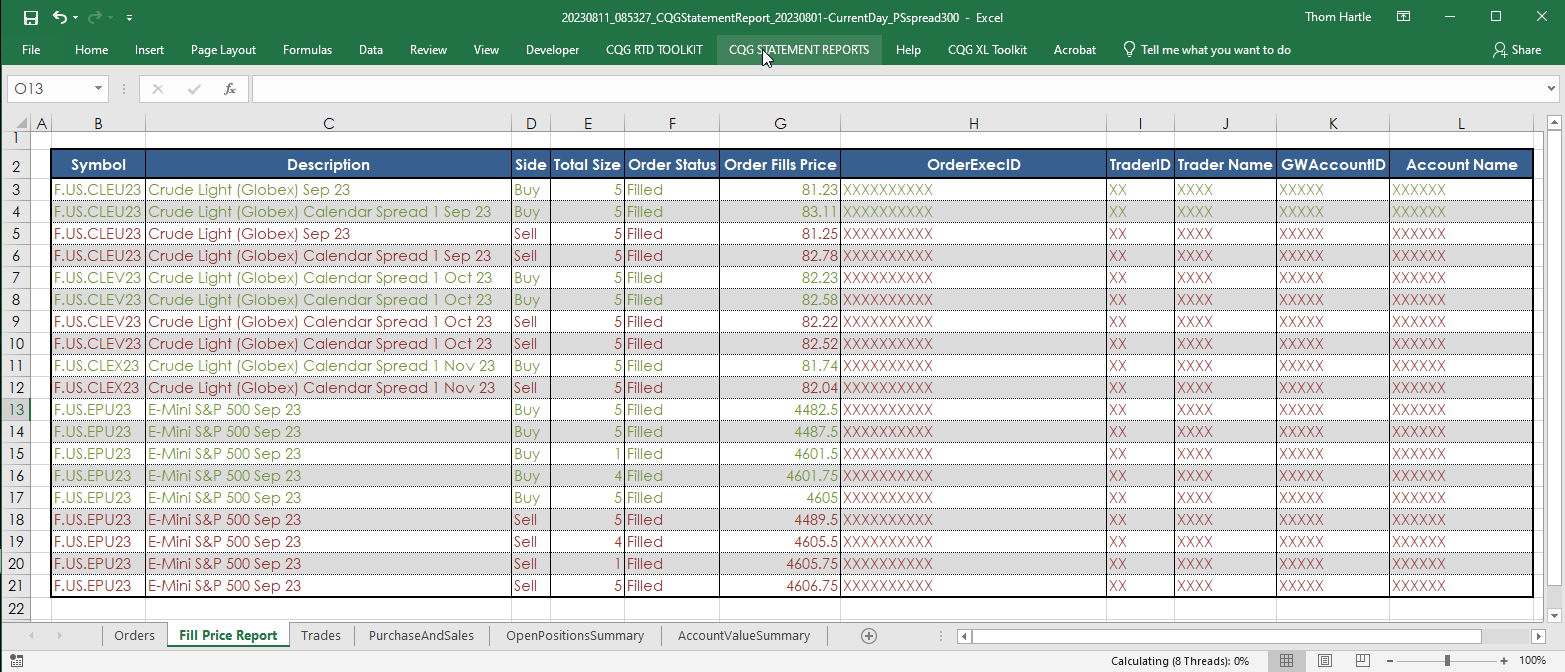Click the Save icon in title bar
Image resolution: width=1565 pixels, height=672 pixels.
(x=30, y=17)
